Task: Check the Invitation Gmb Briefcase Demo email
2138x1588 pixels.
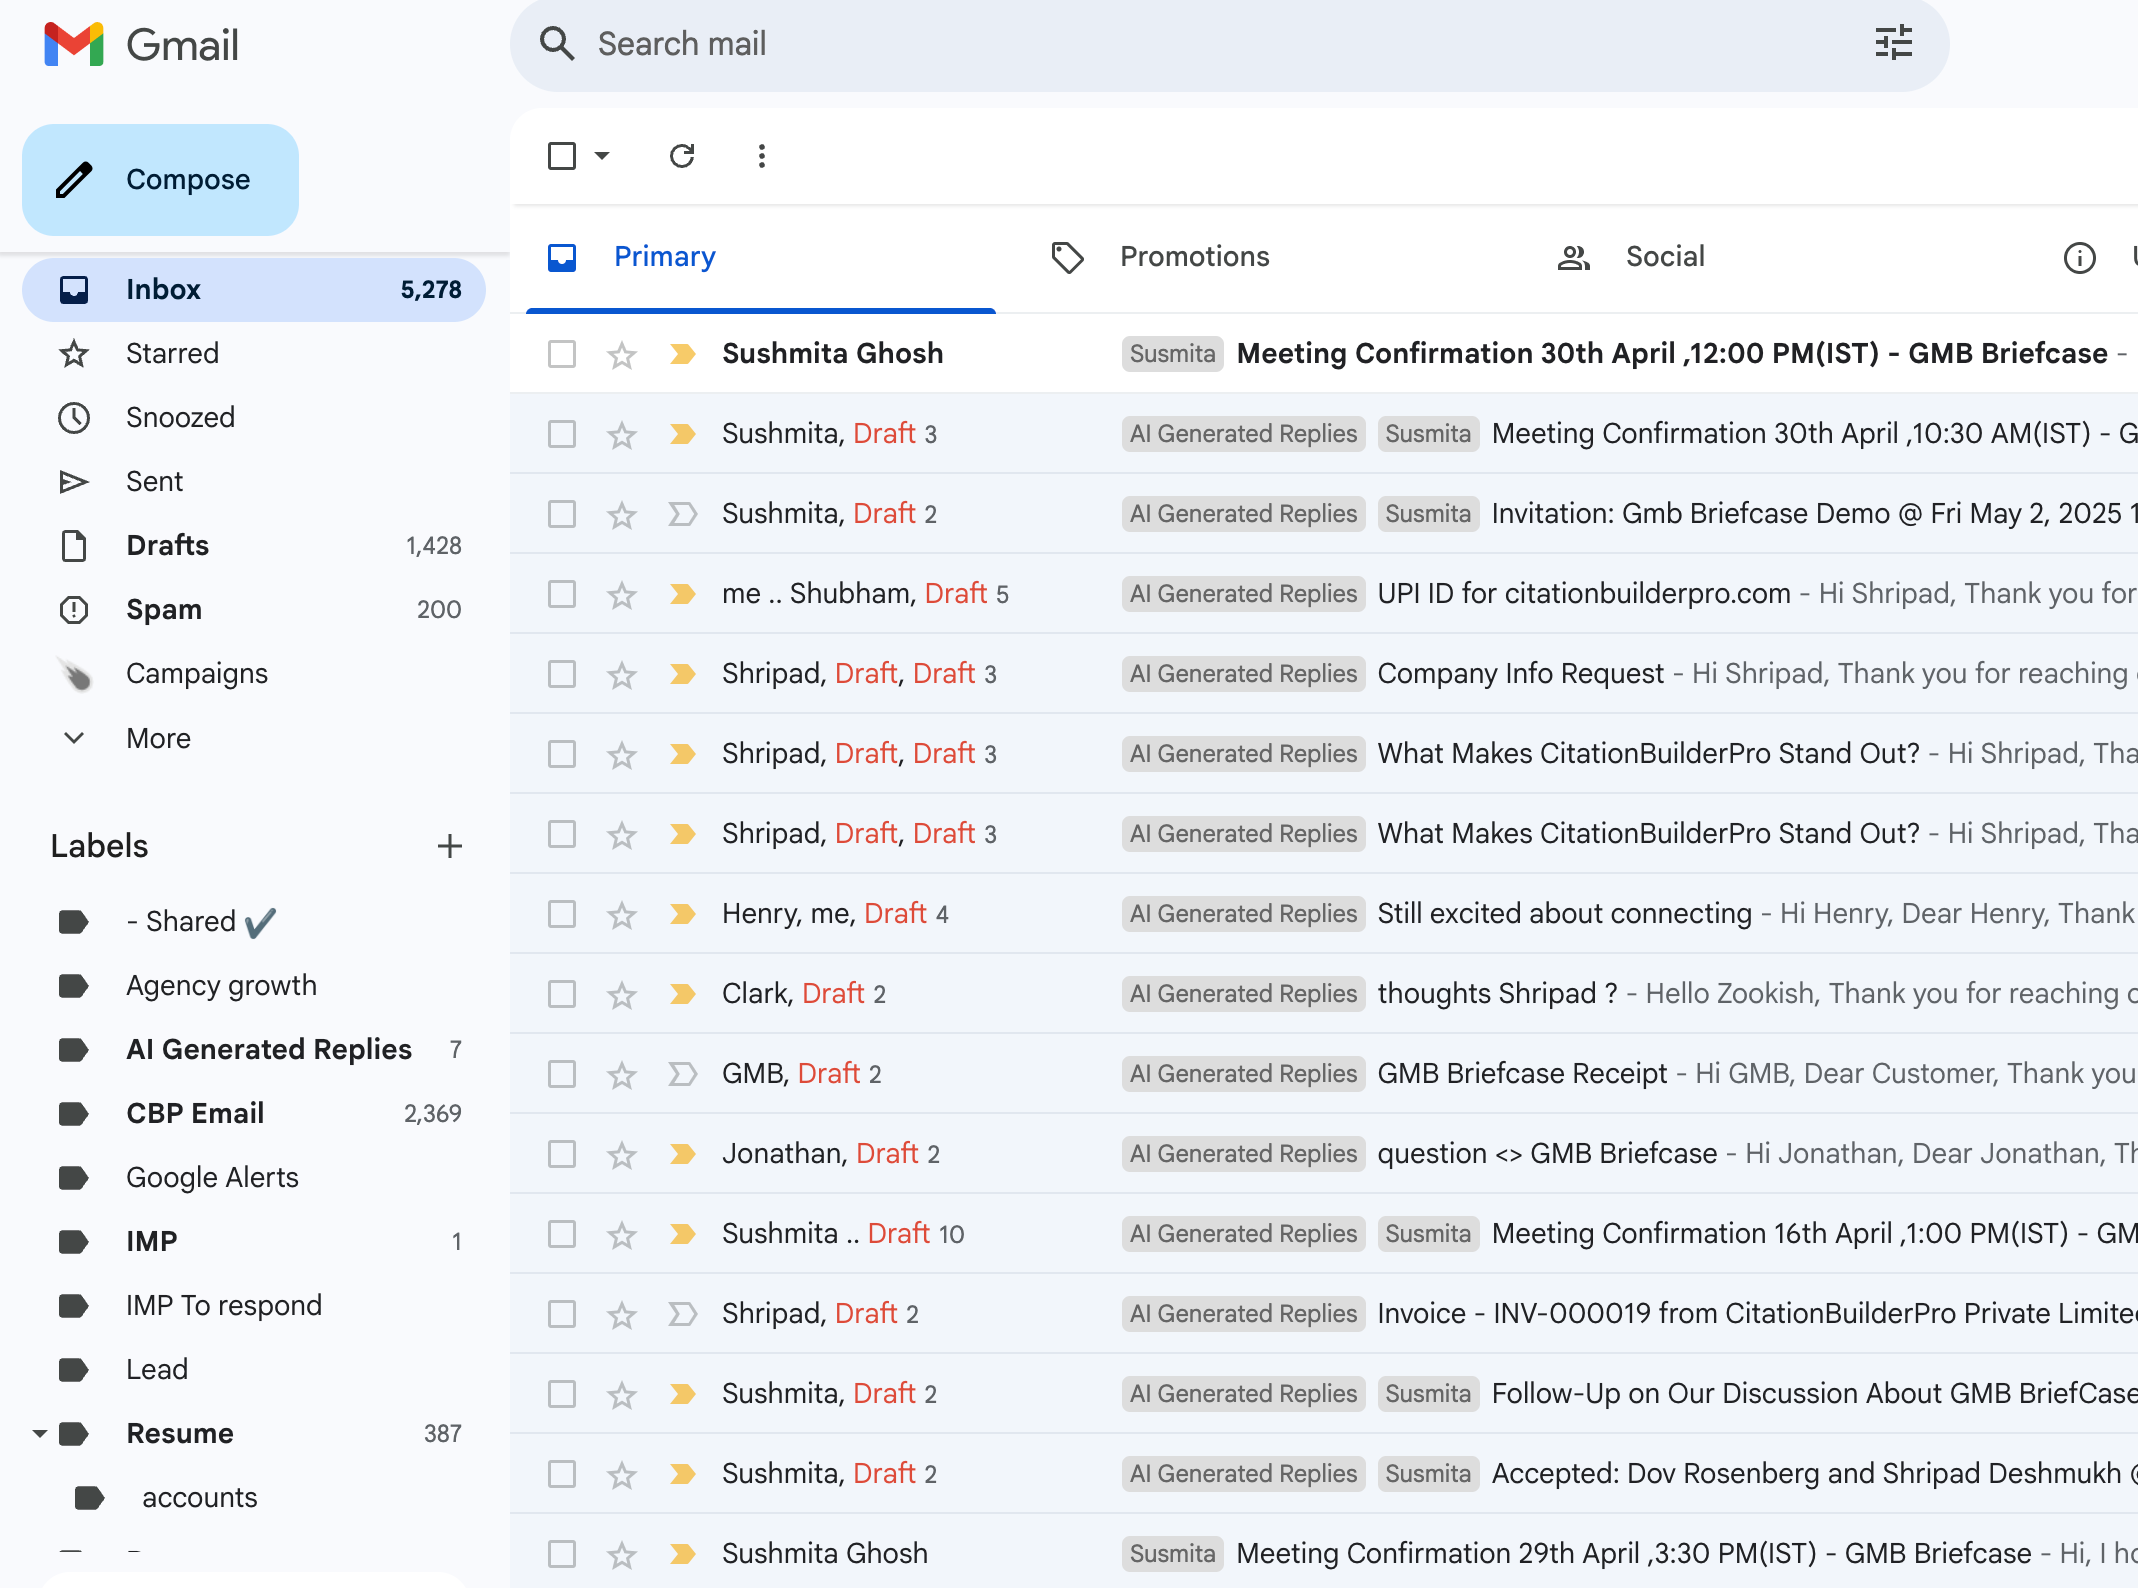Action: (562, 514)
